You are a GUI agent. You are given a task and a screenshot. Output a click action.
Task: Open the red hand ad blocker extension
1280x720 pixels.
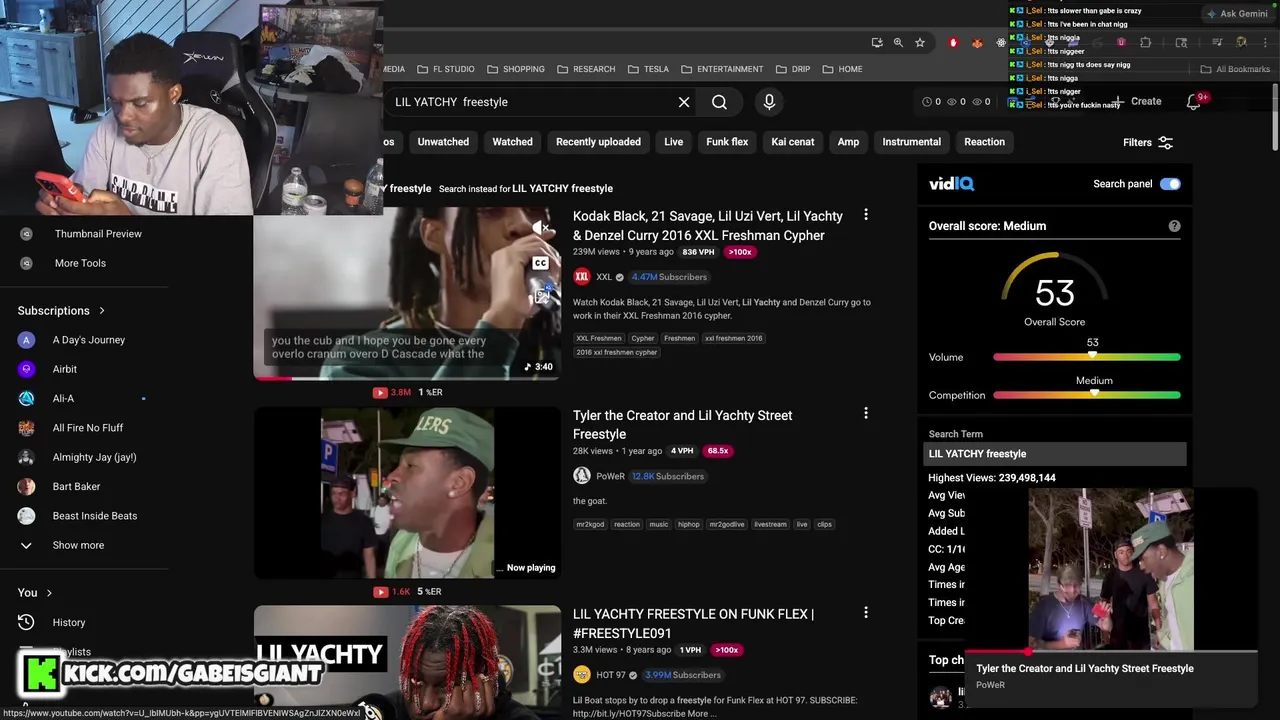953,43
